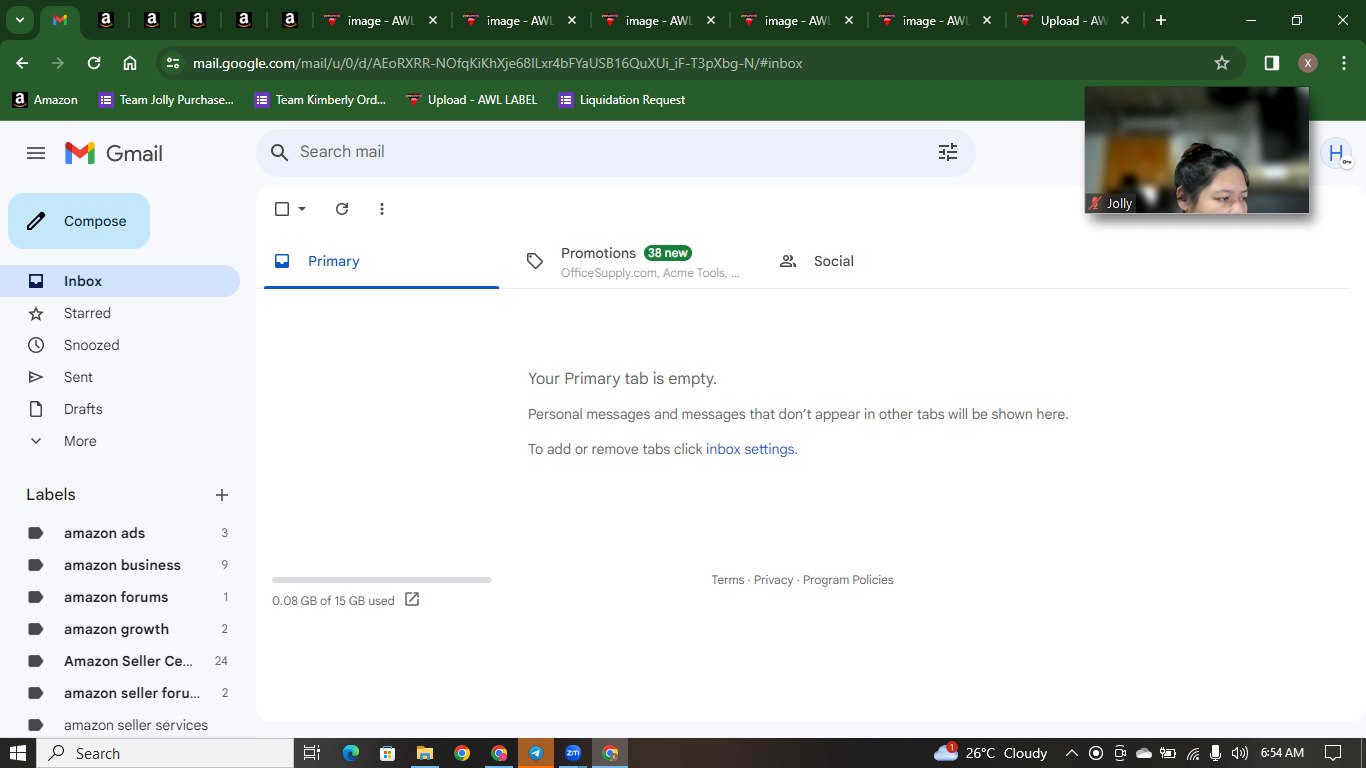This screenshot has height=768, width=1366.
Task: Open a new browser tab
Action: 1161,20
